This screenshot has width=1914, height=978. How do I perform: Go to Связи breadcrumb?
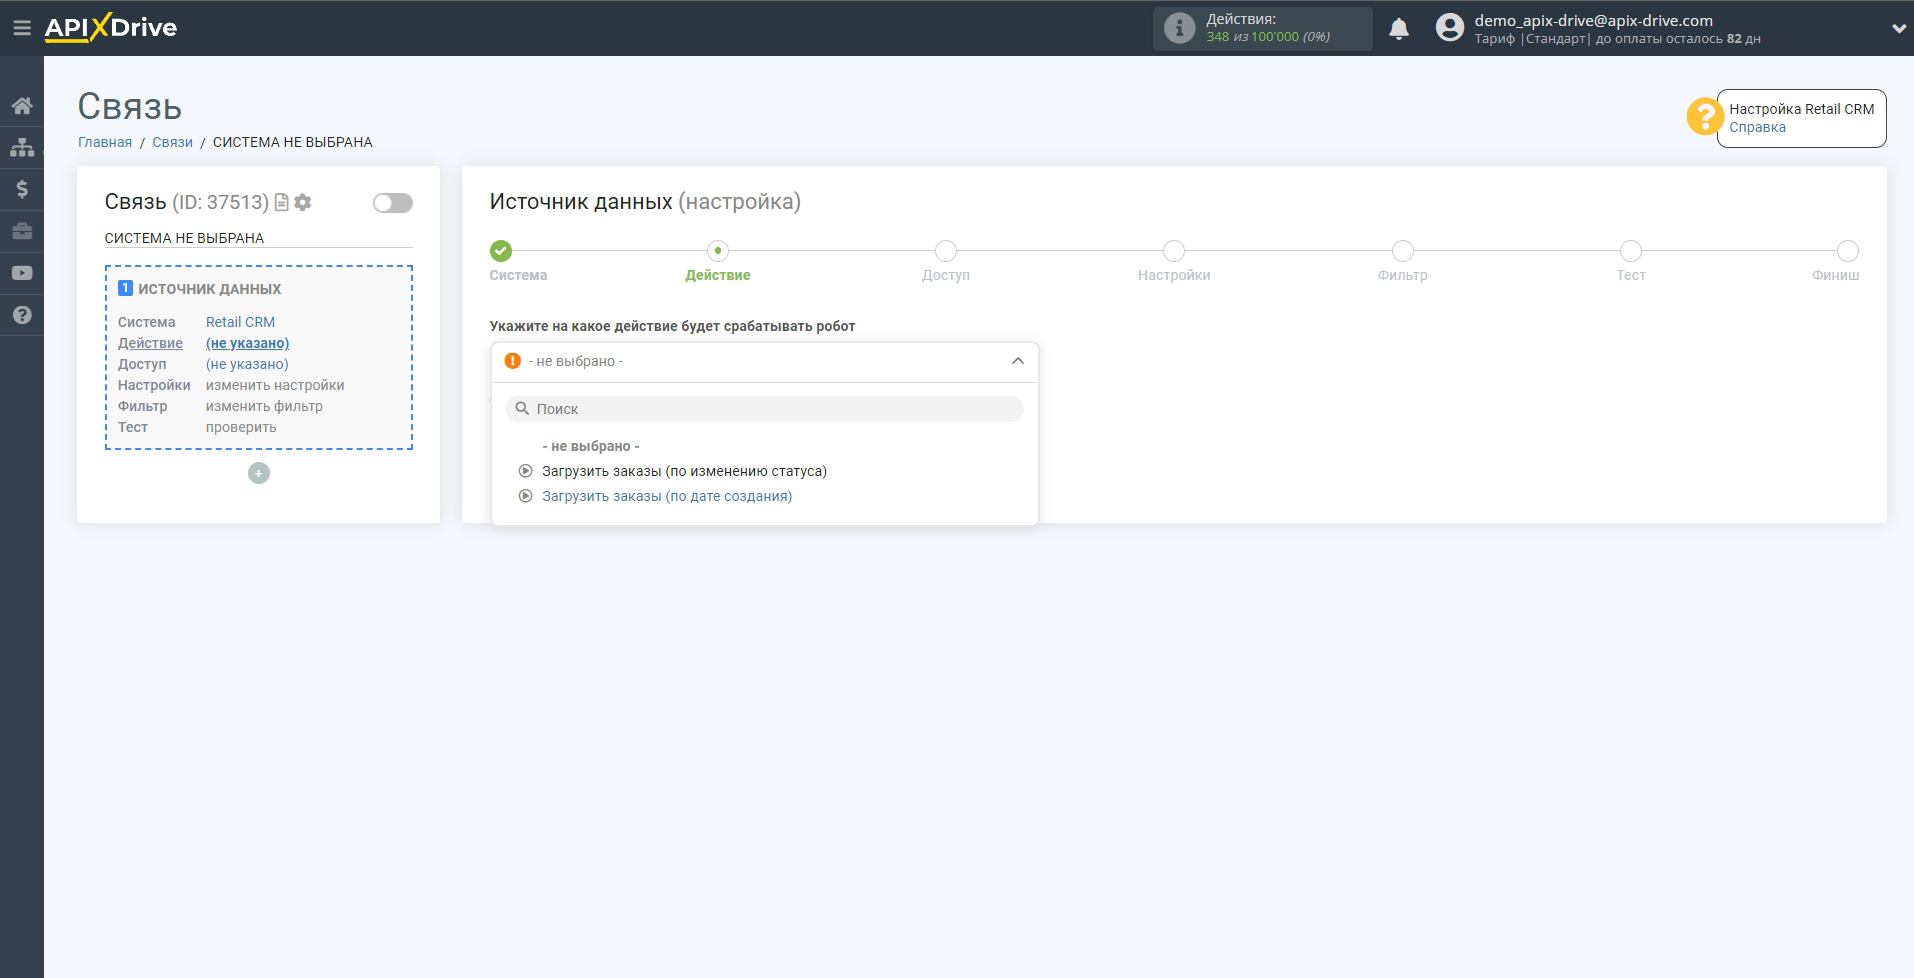[x=172, y=142]
